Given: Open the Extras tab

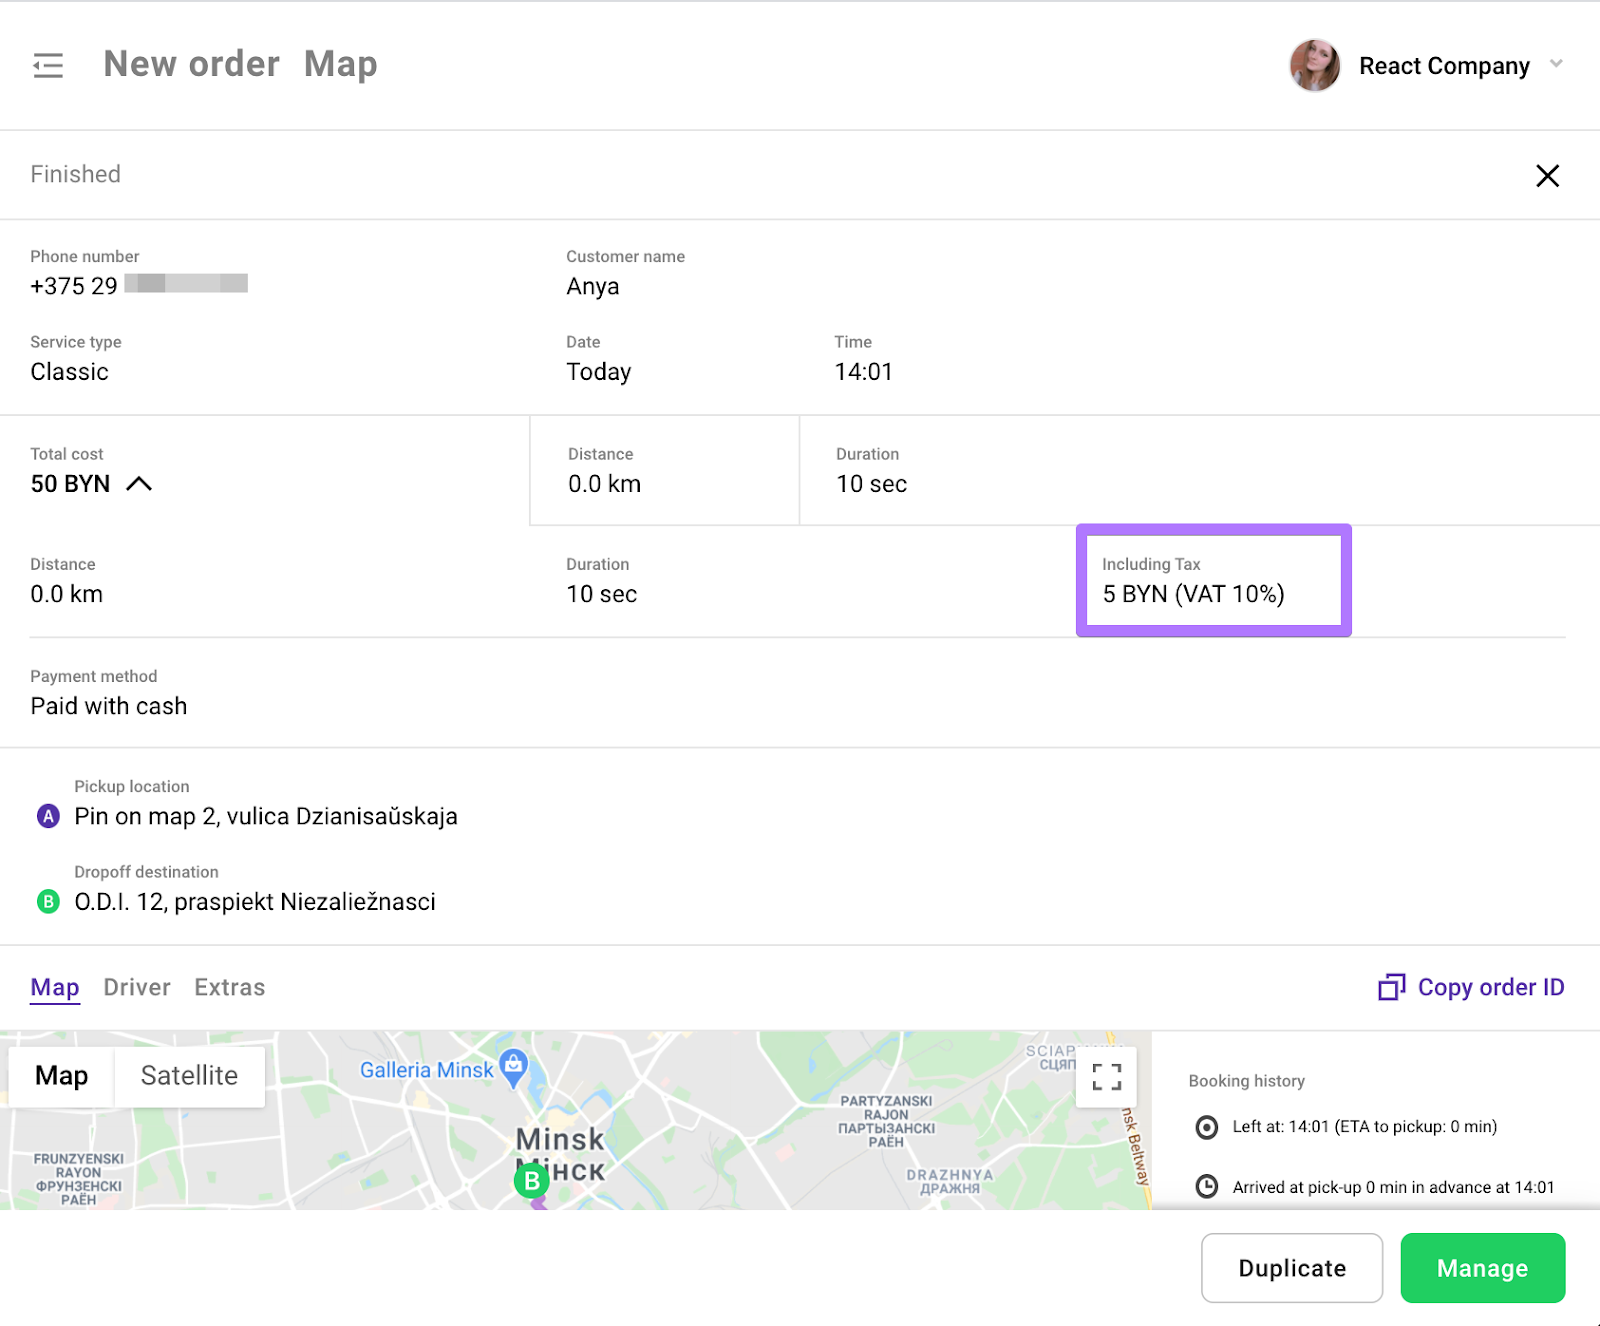Looking at the screenshot, I should [x=230, y=988].
